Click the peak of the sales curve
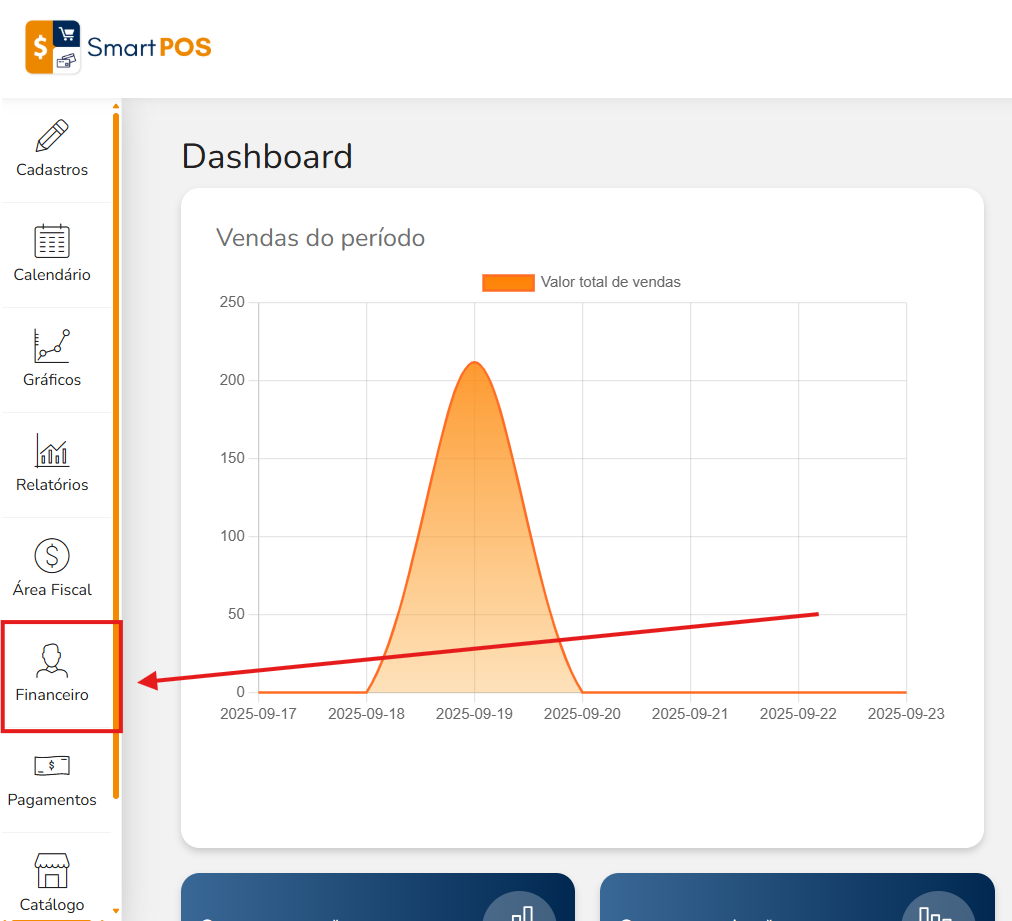This screenshot has height=921, width=1012. click(x=474, y=363)
